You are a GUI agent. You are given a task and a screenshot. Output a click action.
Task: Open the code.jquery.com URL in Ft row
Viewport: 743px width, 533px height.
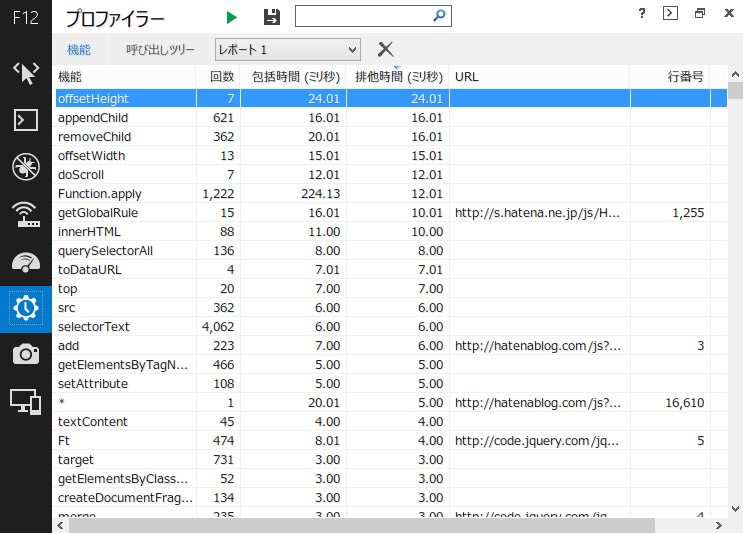point(537,441)
